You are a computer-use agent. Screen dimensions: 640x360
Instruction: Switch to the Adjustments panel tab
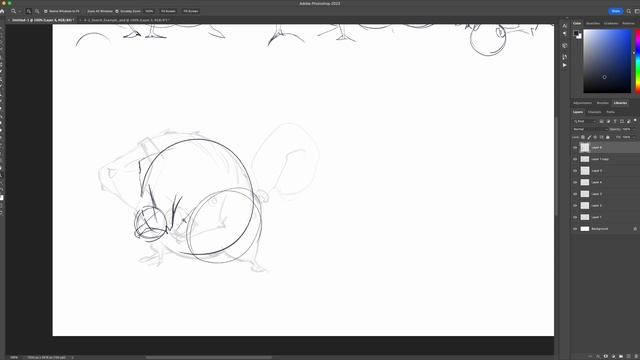click(582, 103)
